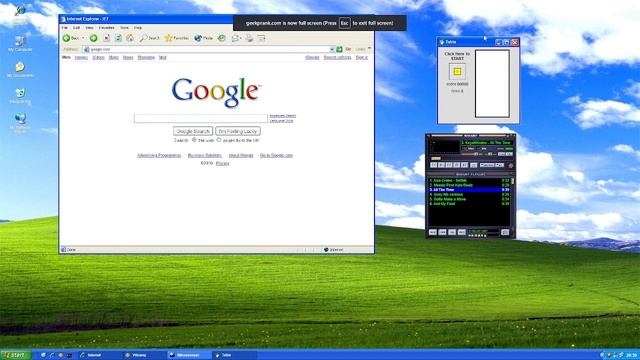Click the Winamp Eject button

[x=473, y=165]
